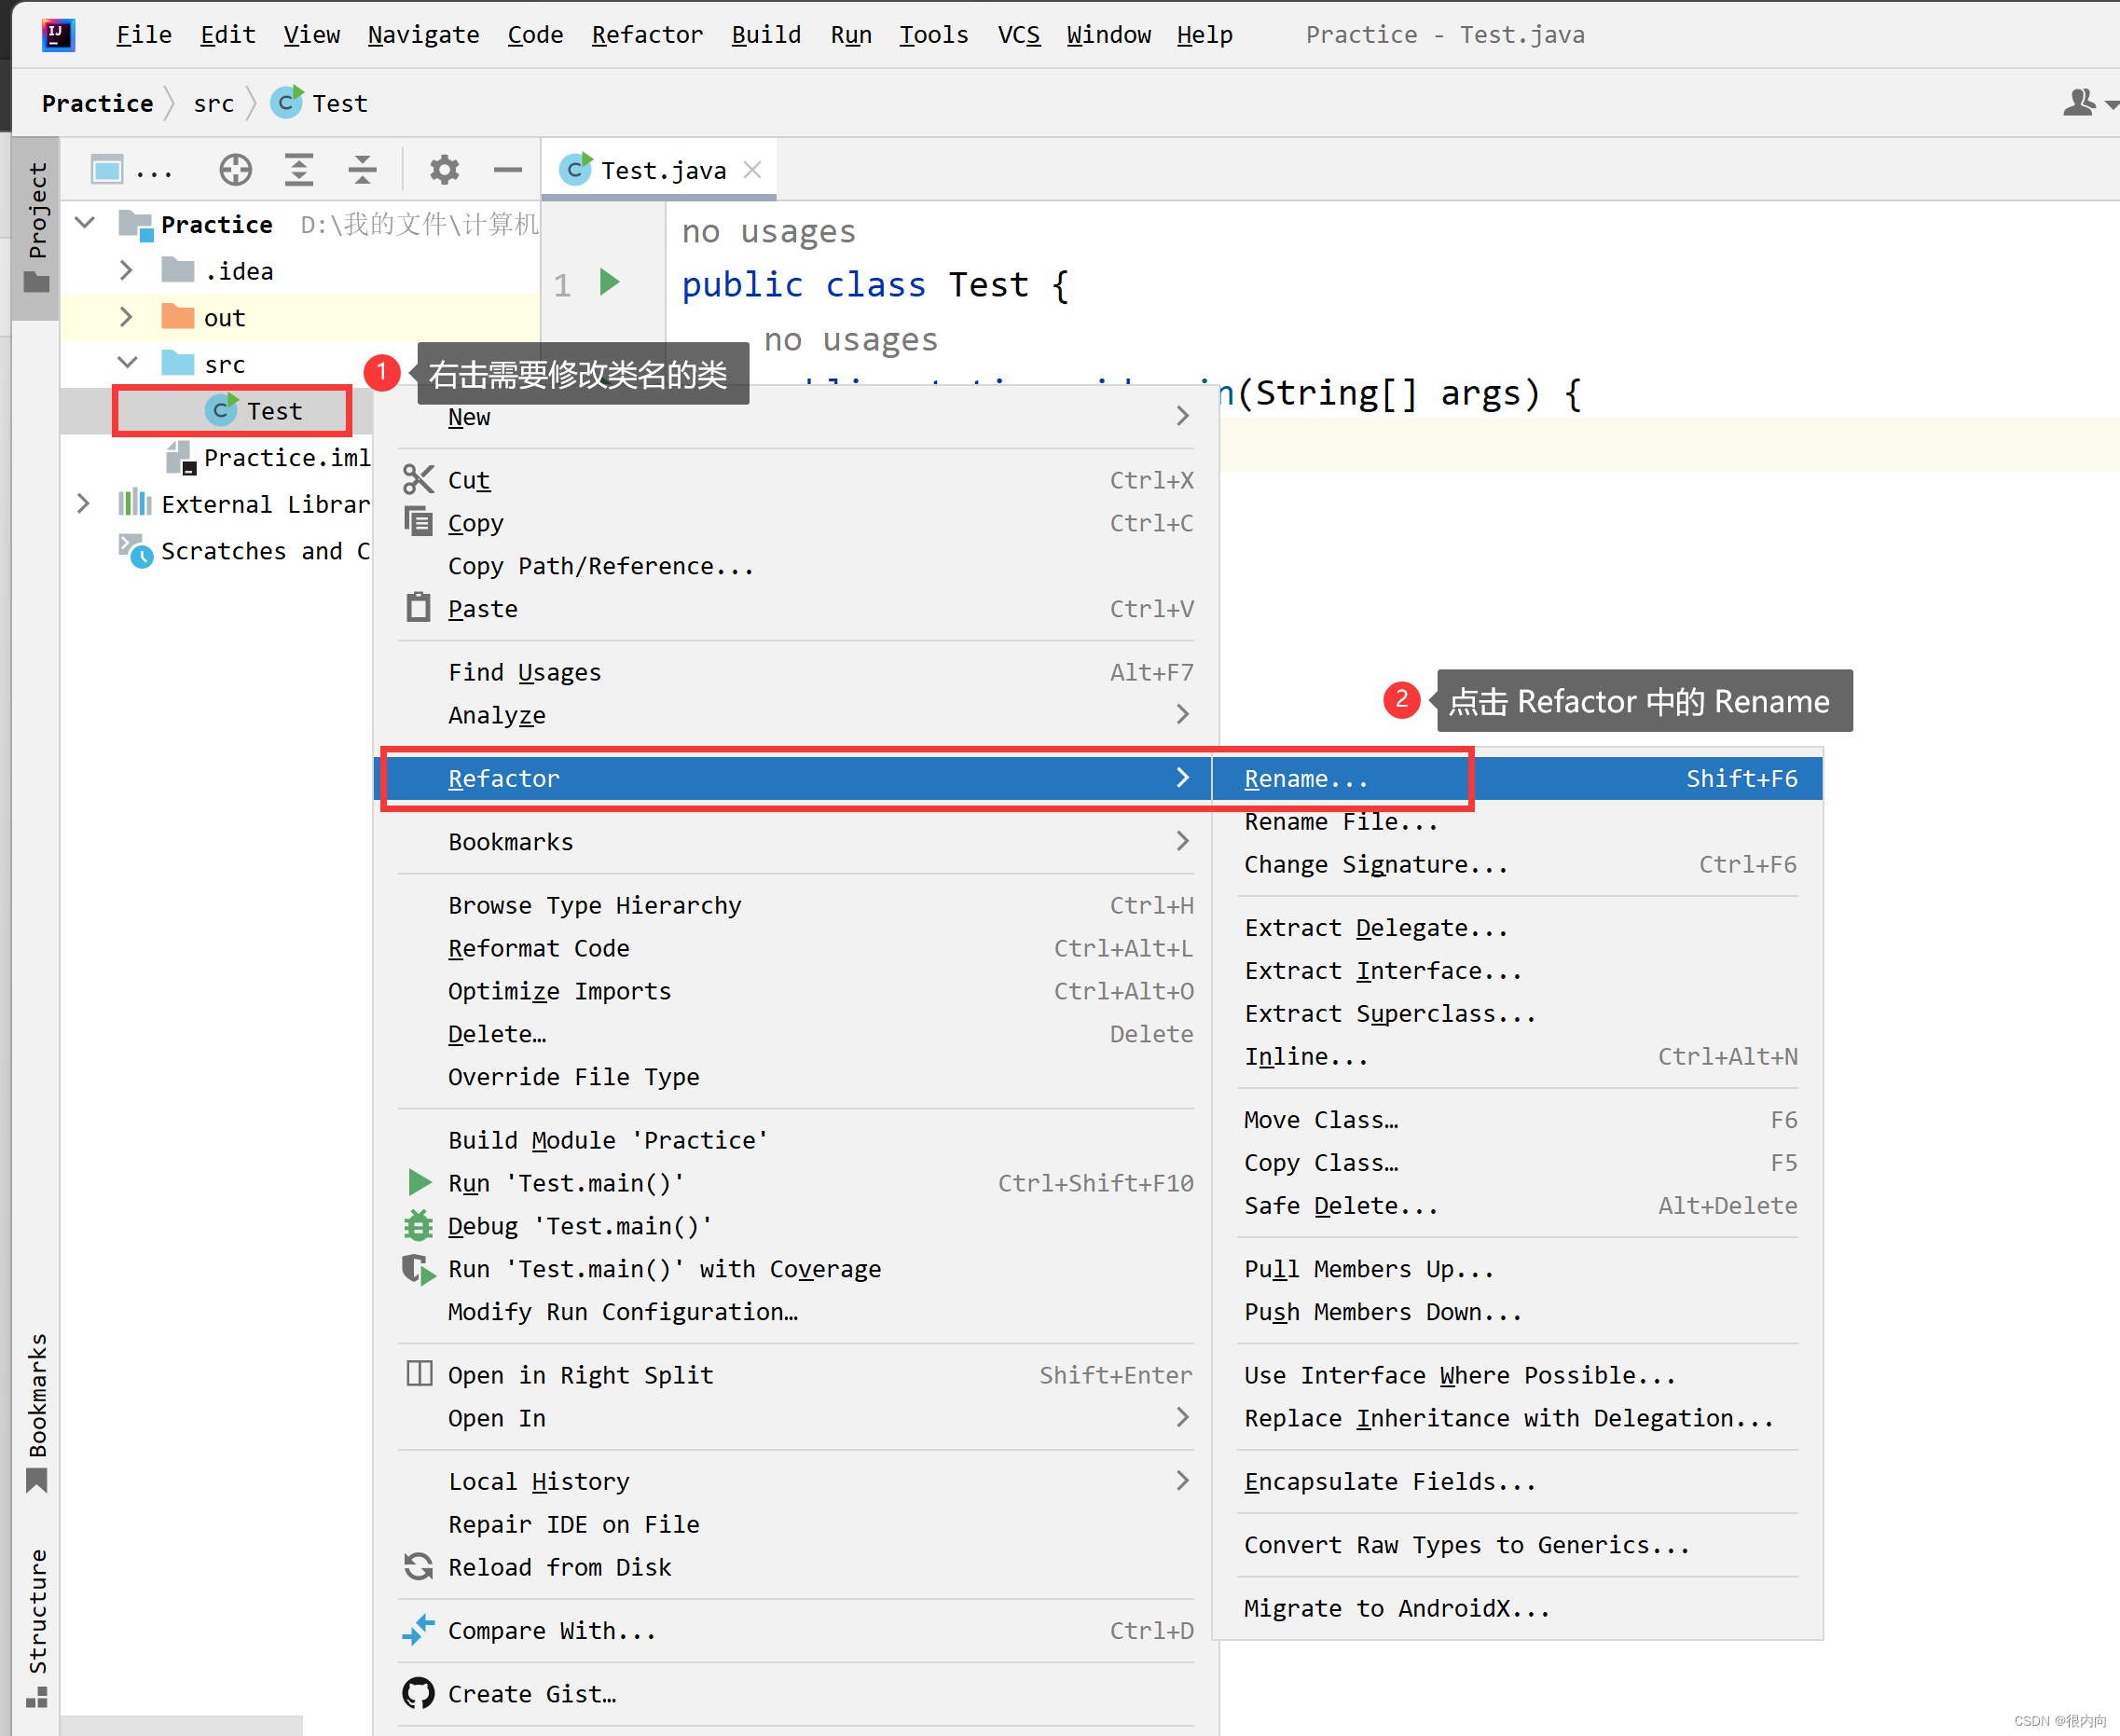2120x1736 pixels.
Task: Collapse the src folder
Action: (127, 363)
